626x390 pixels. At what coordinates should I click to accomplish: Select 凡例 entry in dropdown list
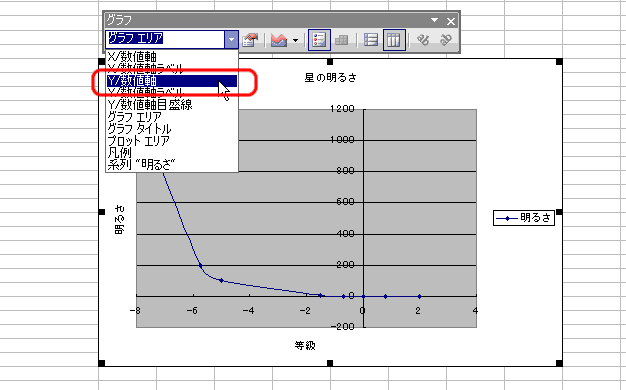pyautogui.click(x=172, y=153)
